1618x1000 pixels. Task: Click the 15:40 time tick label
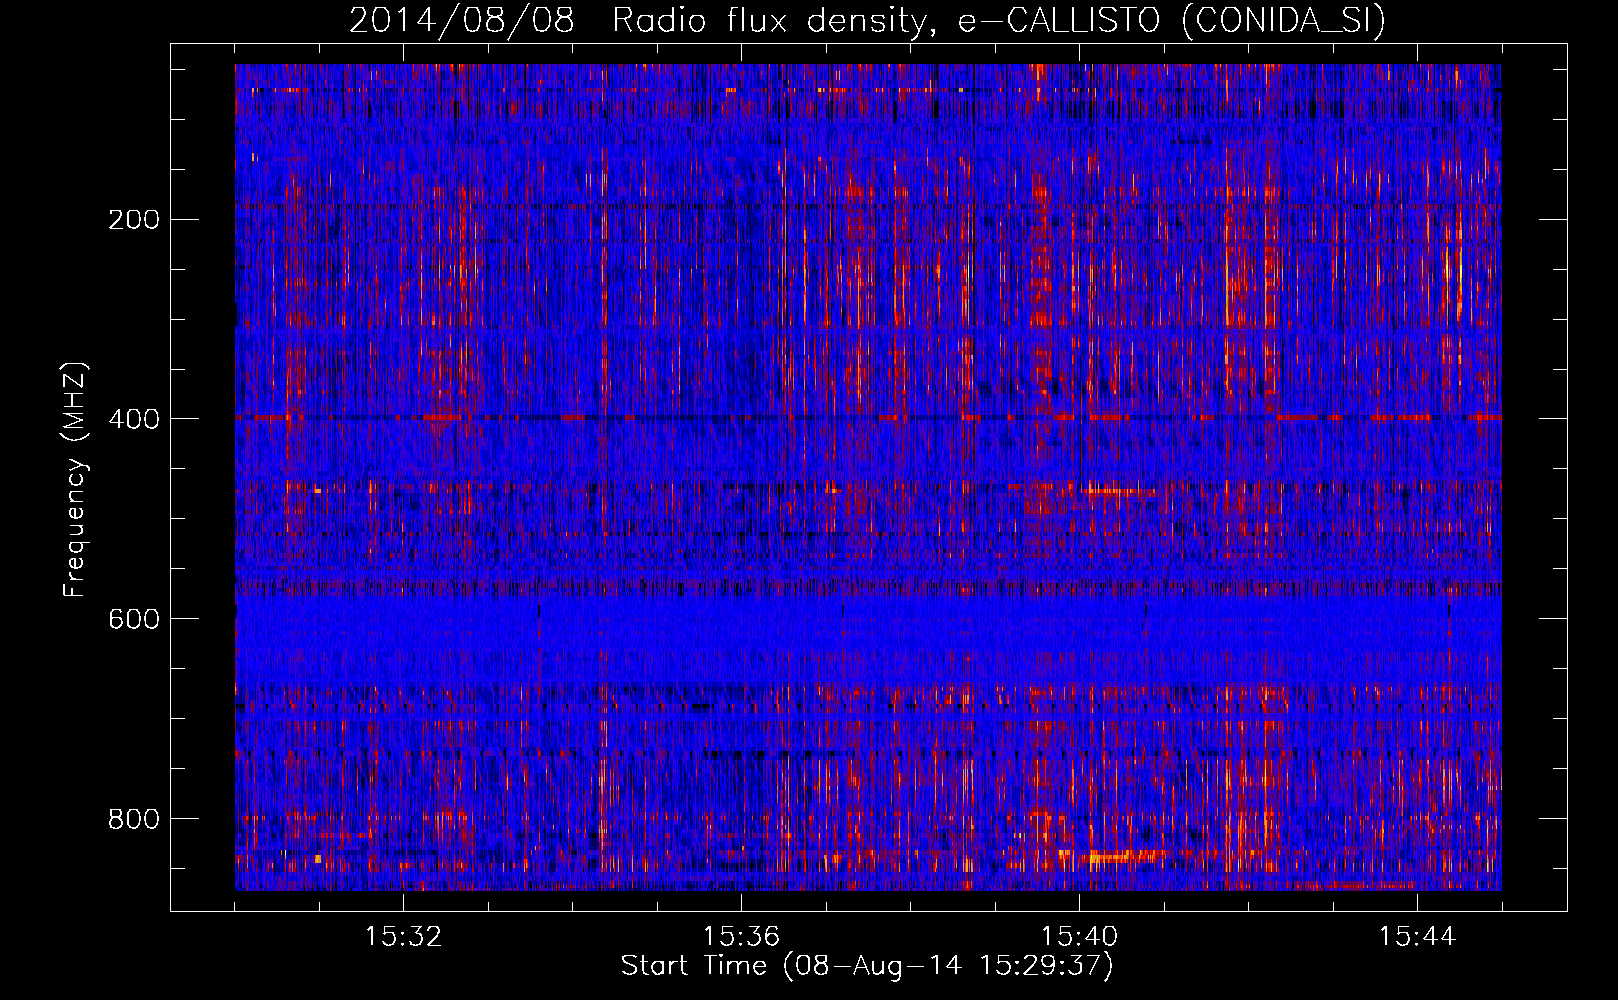tap(1079, 937)
